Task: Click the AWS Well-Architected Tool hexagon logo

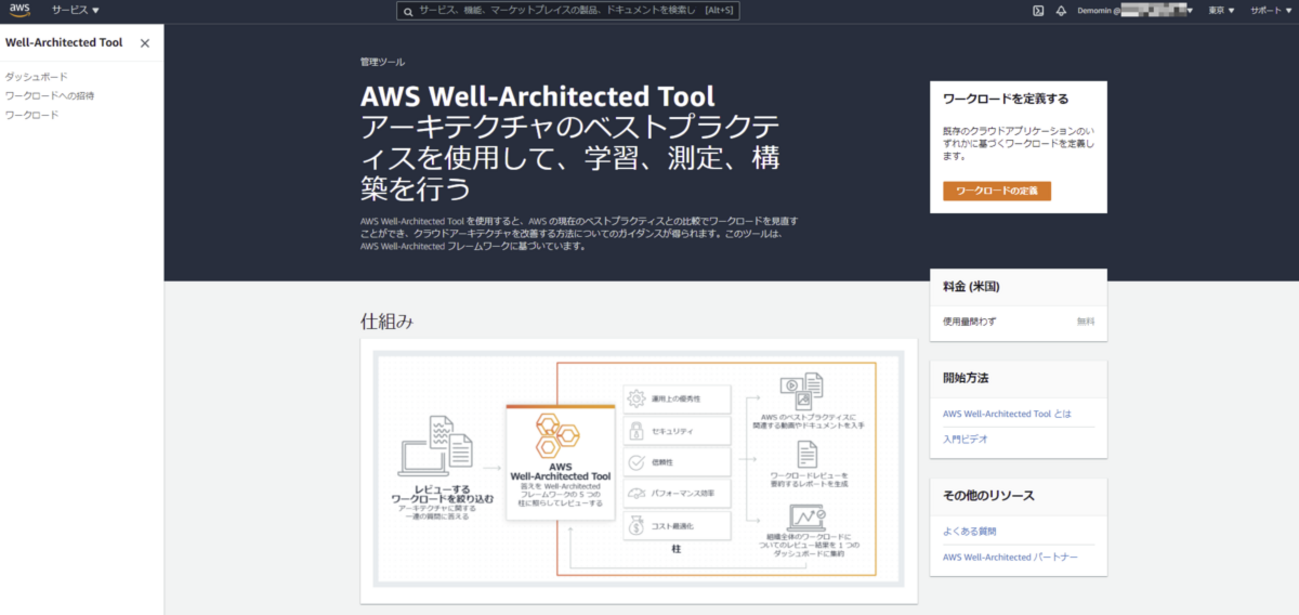Action: tap(557, 435)
